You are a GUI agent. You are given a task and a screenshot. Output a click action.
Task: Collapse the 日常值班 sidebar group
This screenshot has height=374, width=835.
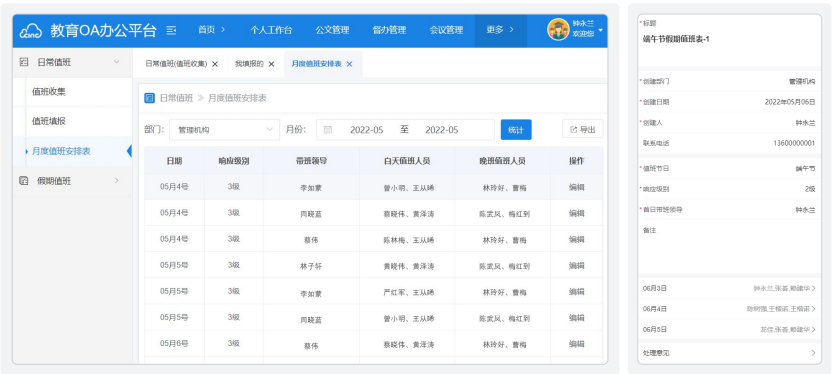click(117, 62)
